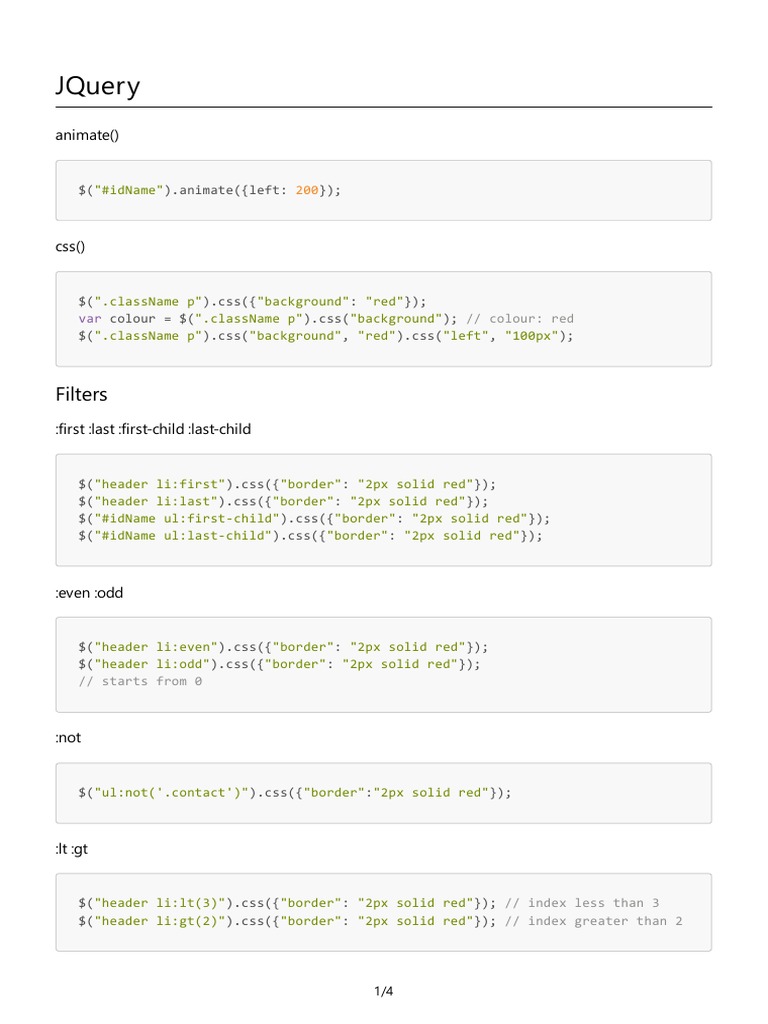Click the animate() section label
The width and height of the screenshot is (768, 1024).
point(87,134)
